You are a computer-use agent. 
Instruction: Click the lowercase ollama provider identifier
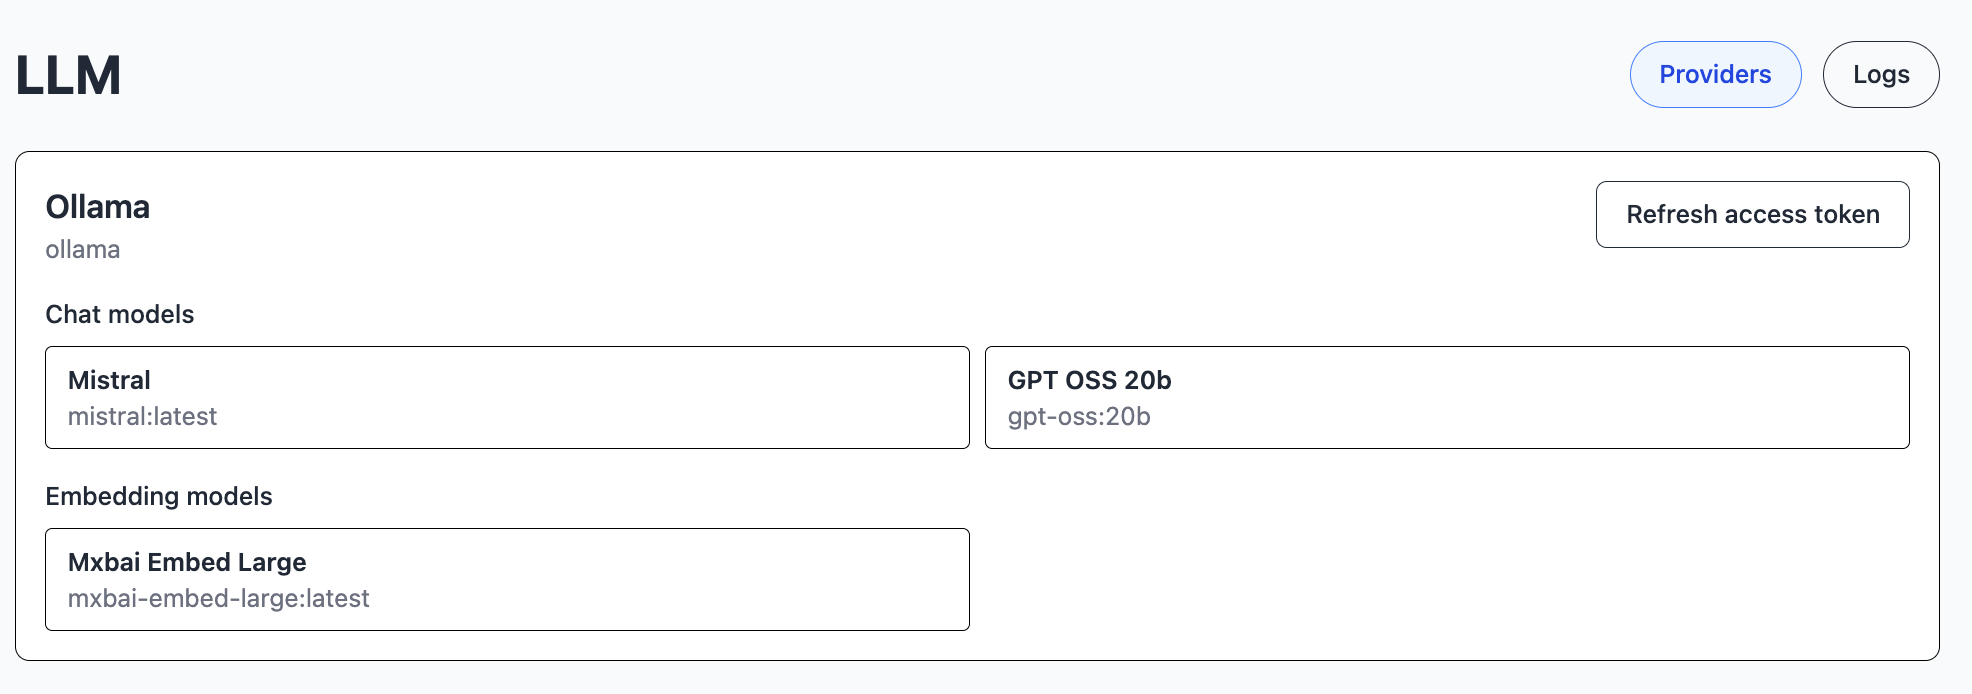(83, 250)
